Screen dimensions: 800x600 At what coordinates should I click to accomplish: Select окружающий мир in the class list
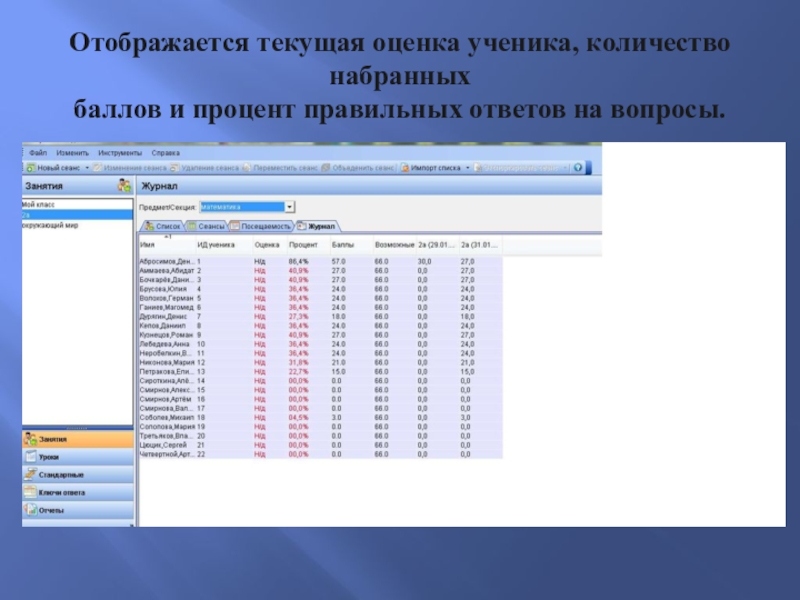coord(77,225)
